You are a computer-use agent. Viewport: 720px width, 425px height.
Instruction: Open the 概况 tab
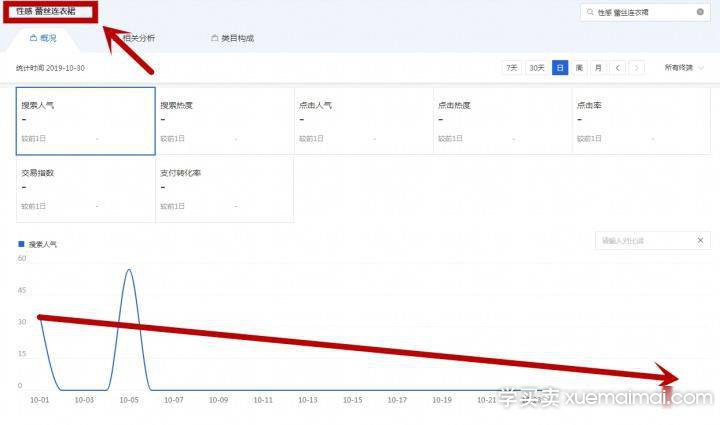(43, 38)
